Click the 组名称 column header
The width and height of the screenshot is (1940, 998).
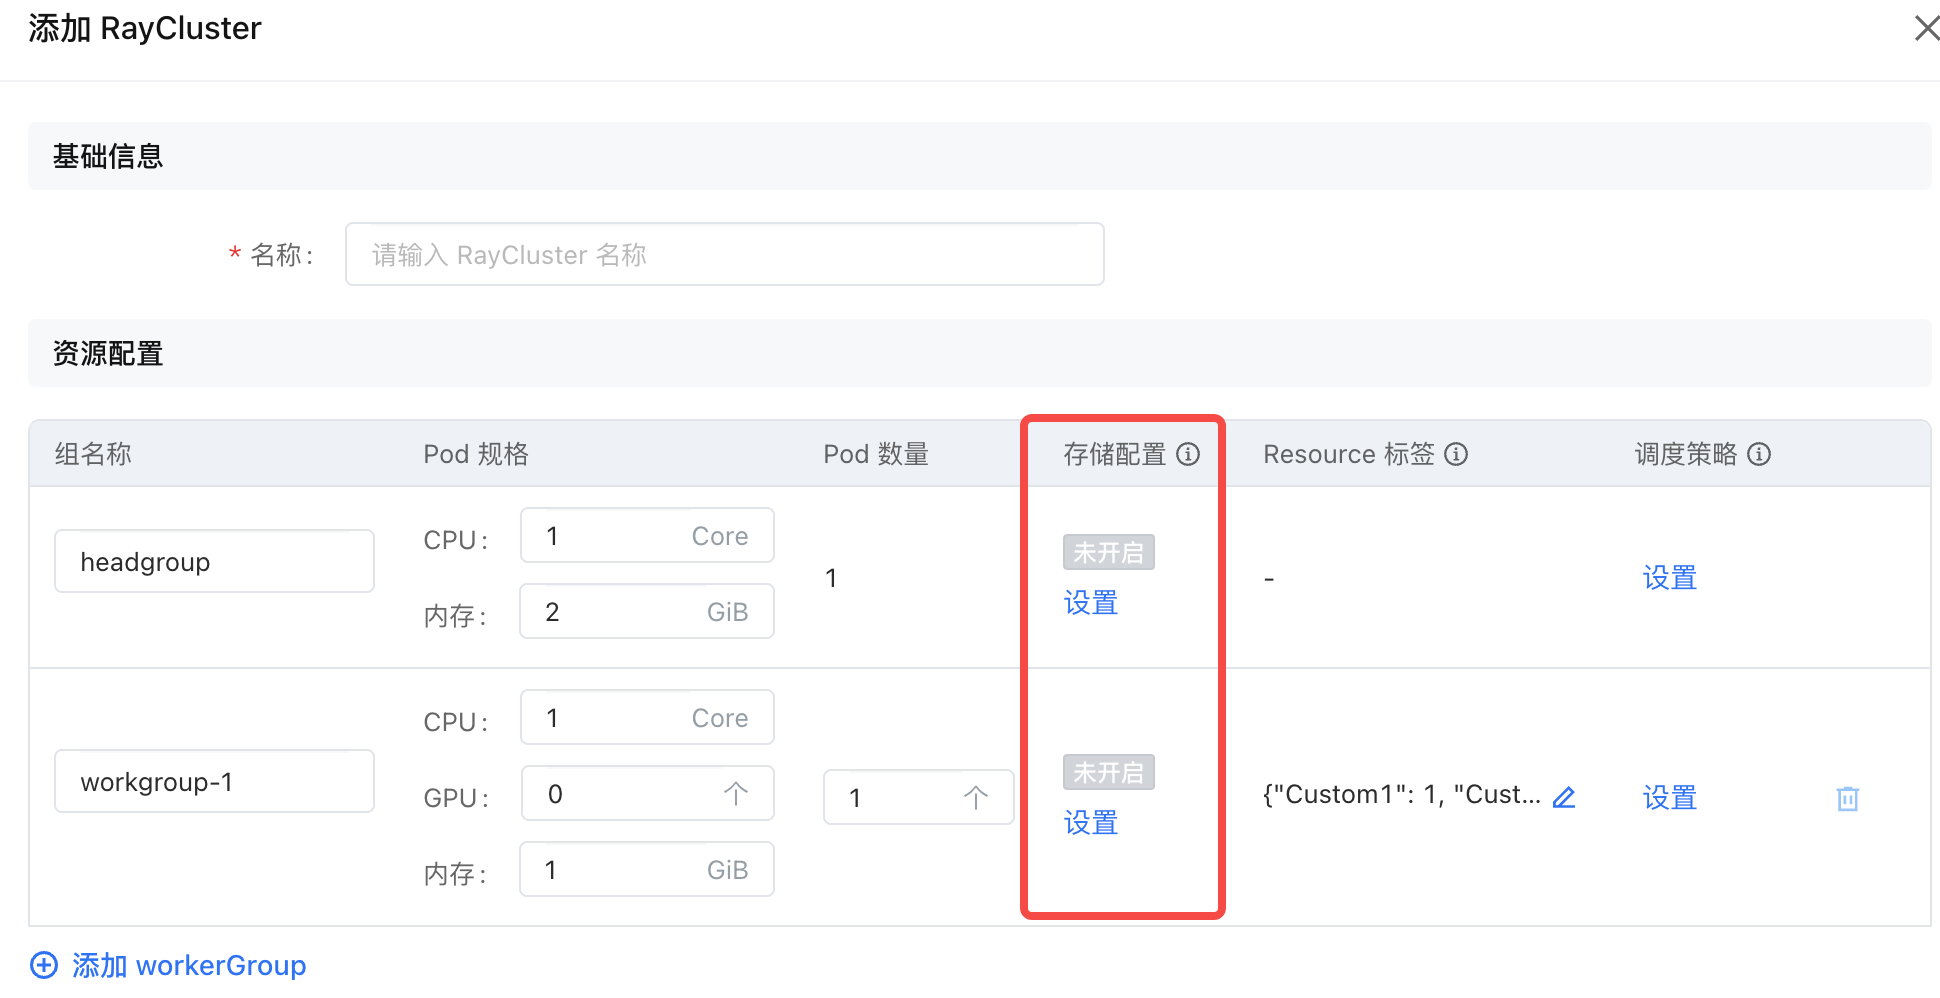pos(93,454)
